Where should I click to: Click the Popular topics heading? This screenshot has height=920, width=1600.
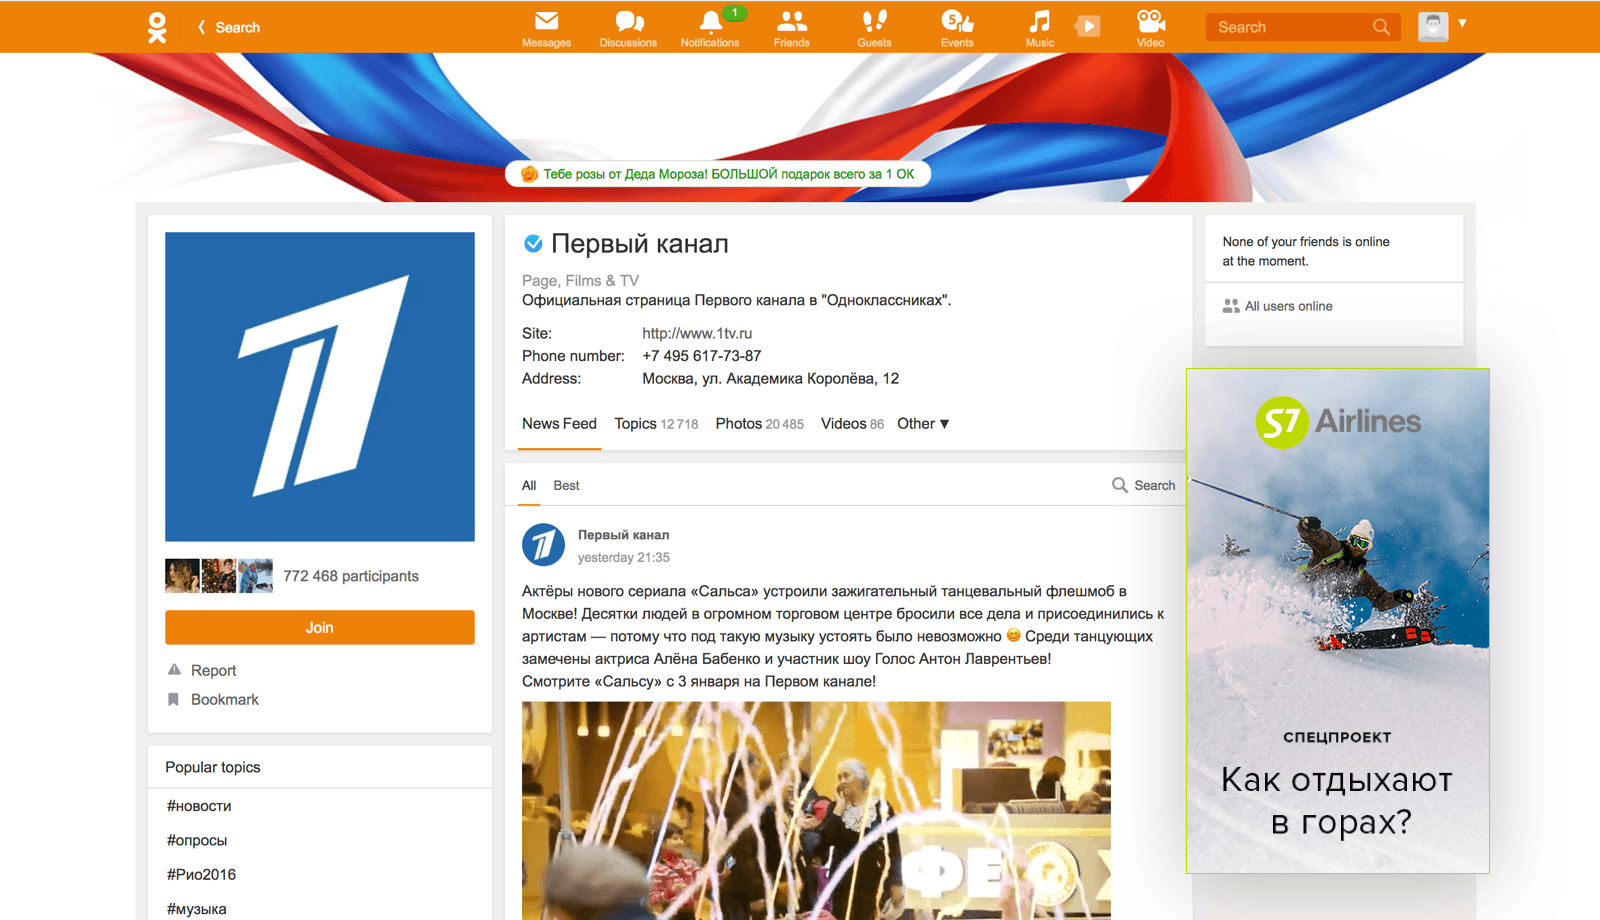213,767
